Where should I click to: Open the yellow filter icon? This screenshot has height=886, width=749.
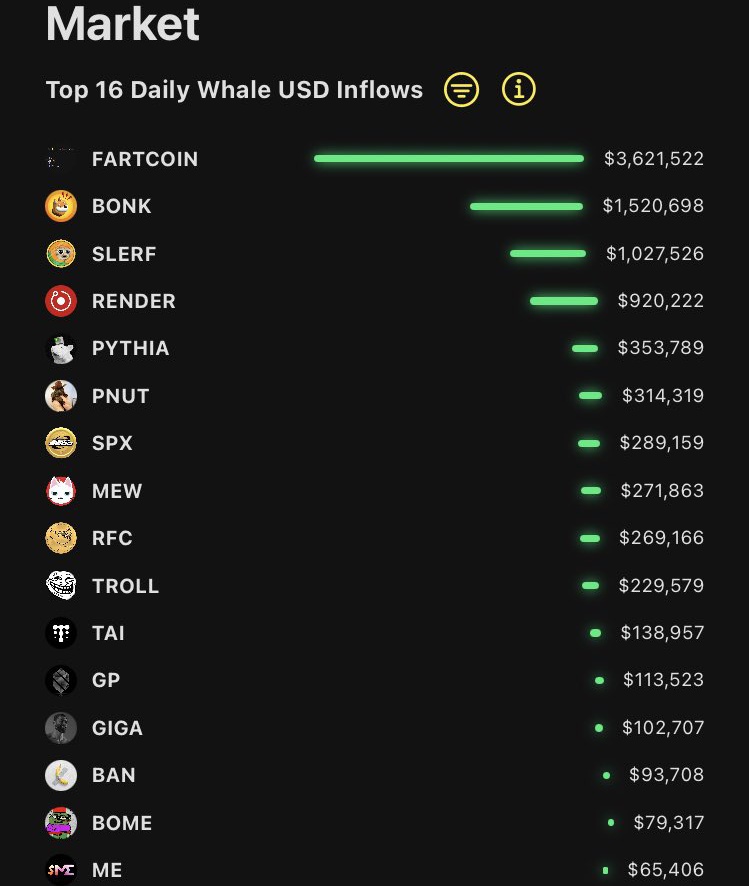461,90
